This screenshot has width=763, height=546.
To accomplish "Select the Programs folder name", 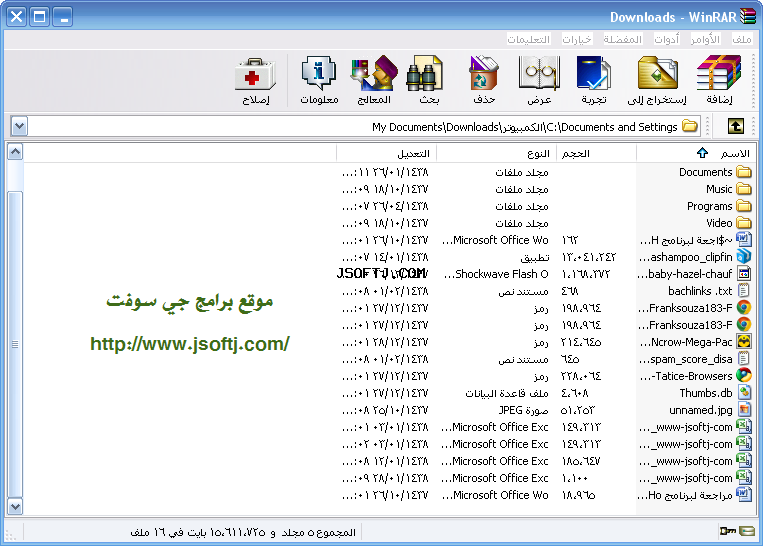I will pyautogui.click(x=709, y=206).
